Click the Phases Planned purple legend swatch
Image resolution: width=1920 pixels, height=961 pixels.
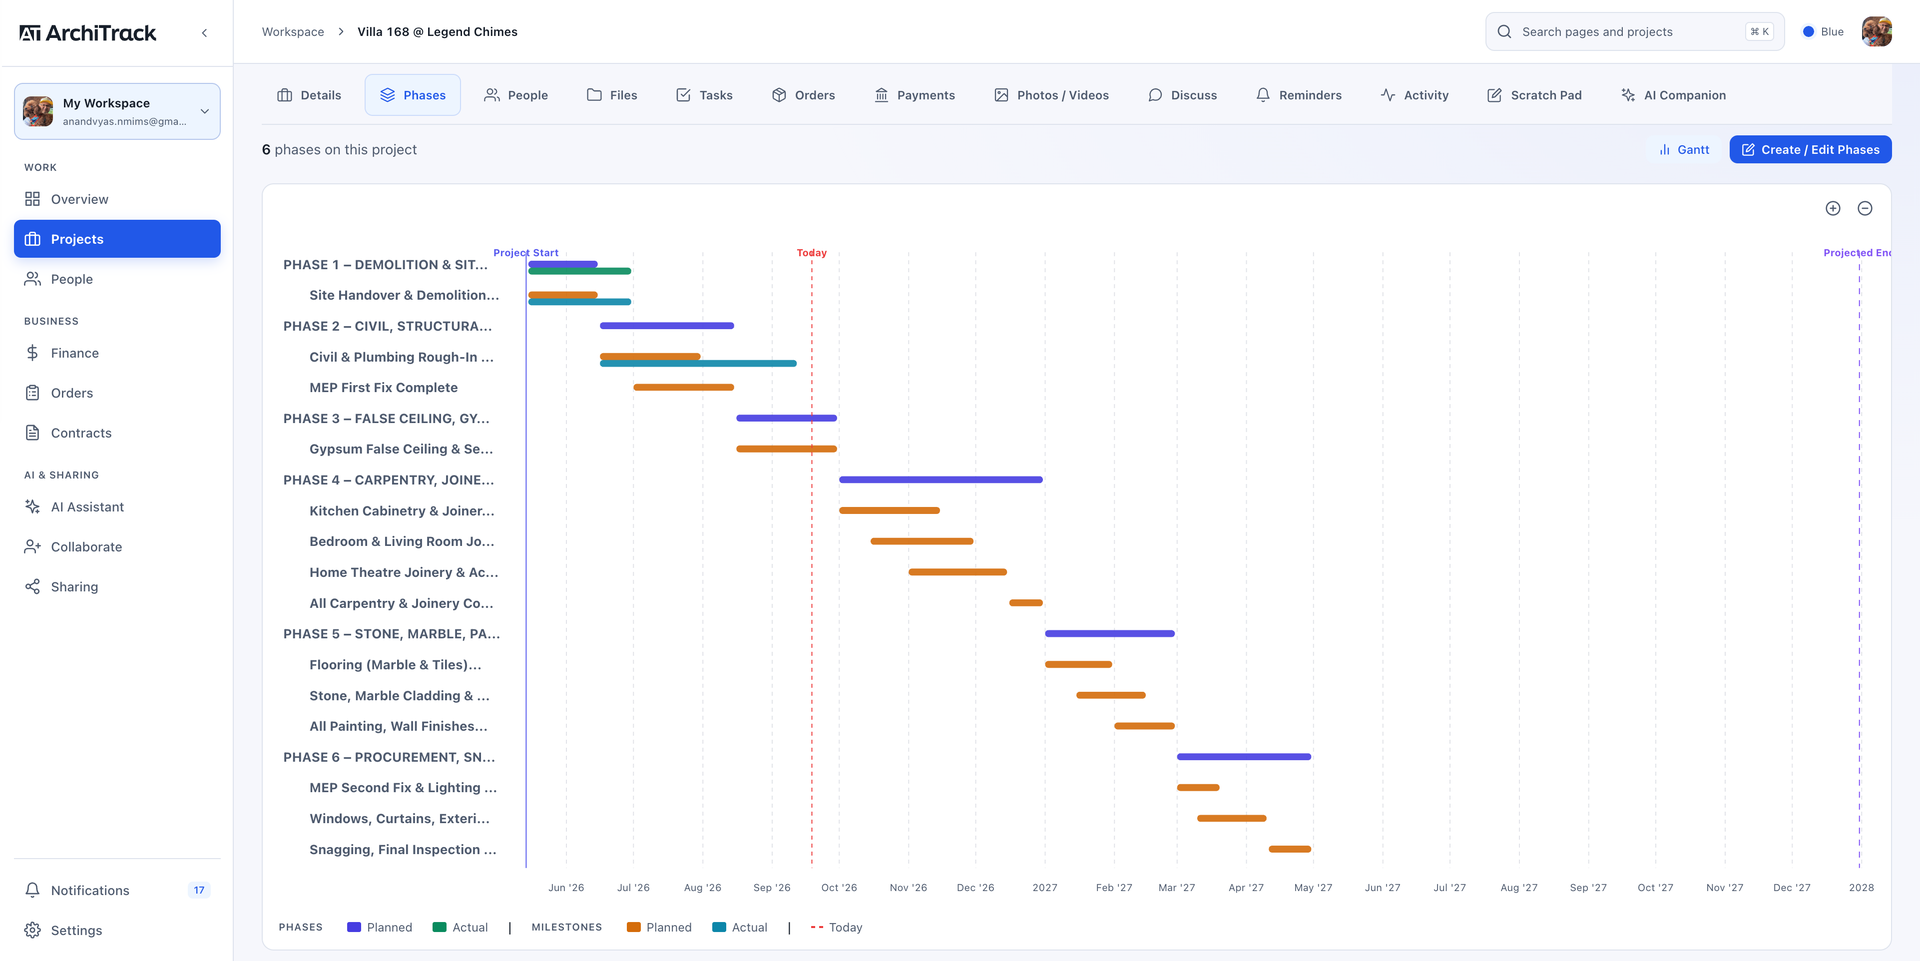(354, 927)
